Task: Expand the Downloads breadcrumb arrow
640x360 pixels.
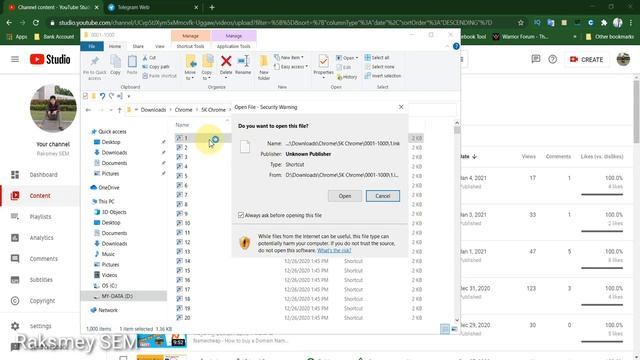Action: point(171,110)
